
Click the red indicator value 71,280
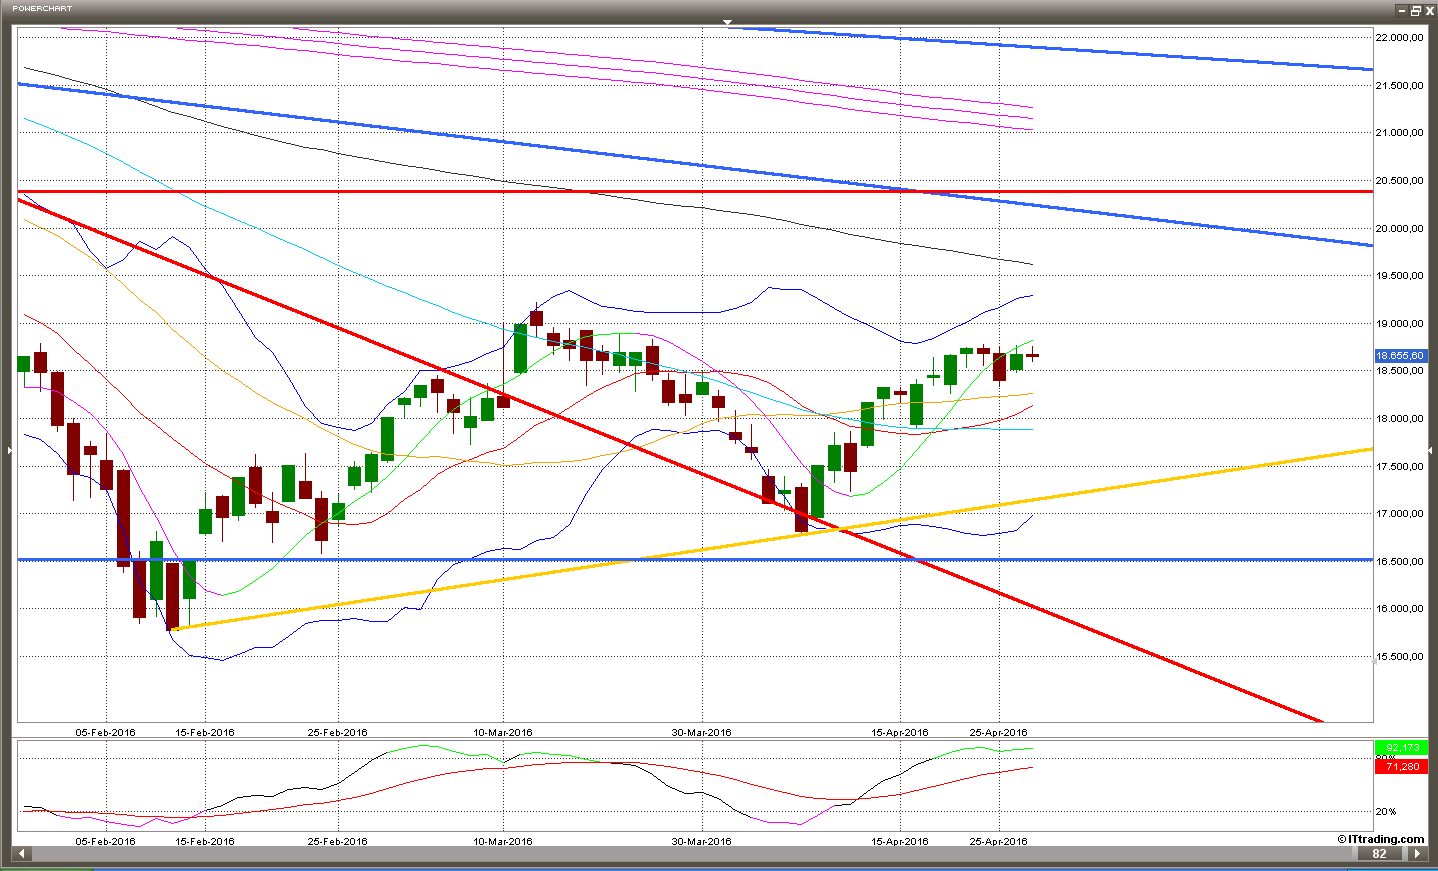[x=1401, y=767]
